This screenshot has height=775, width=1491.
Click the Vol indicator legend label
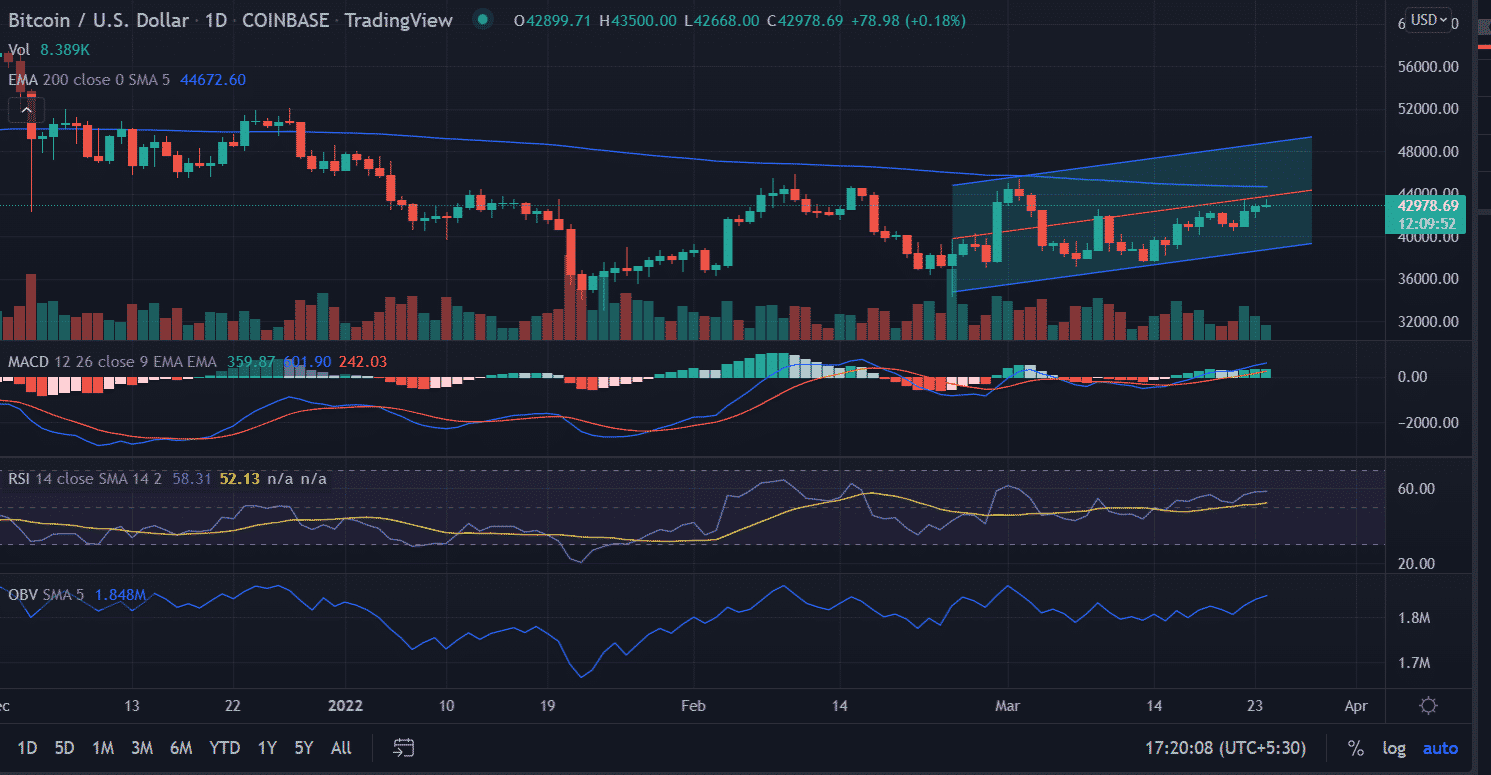18,50
